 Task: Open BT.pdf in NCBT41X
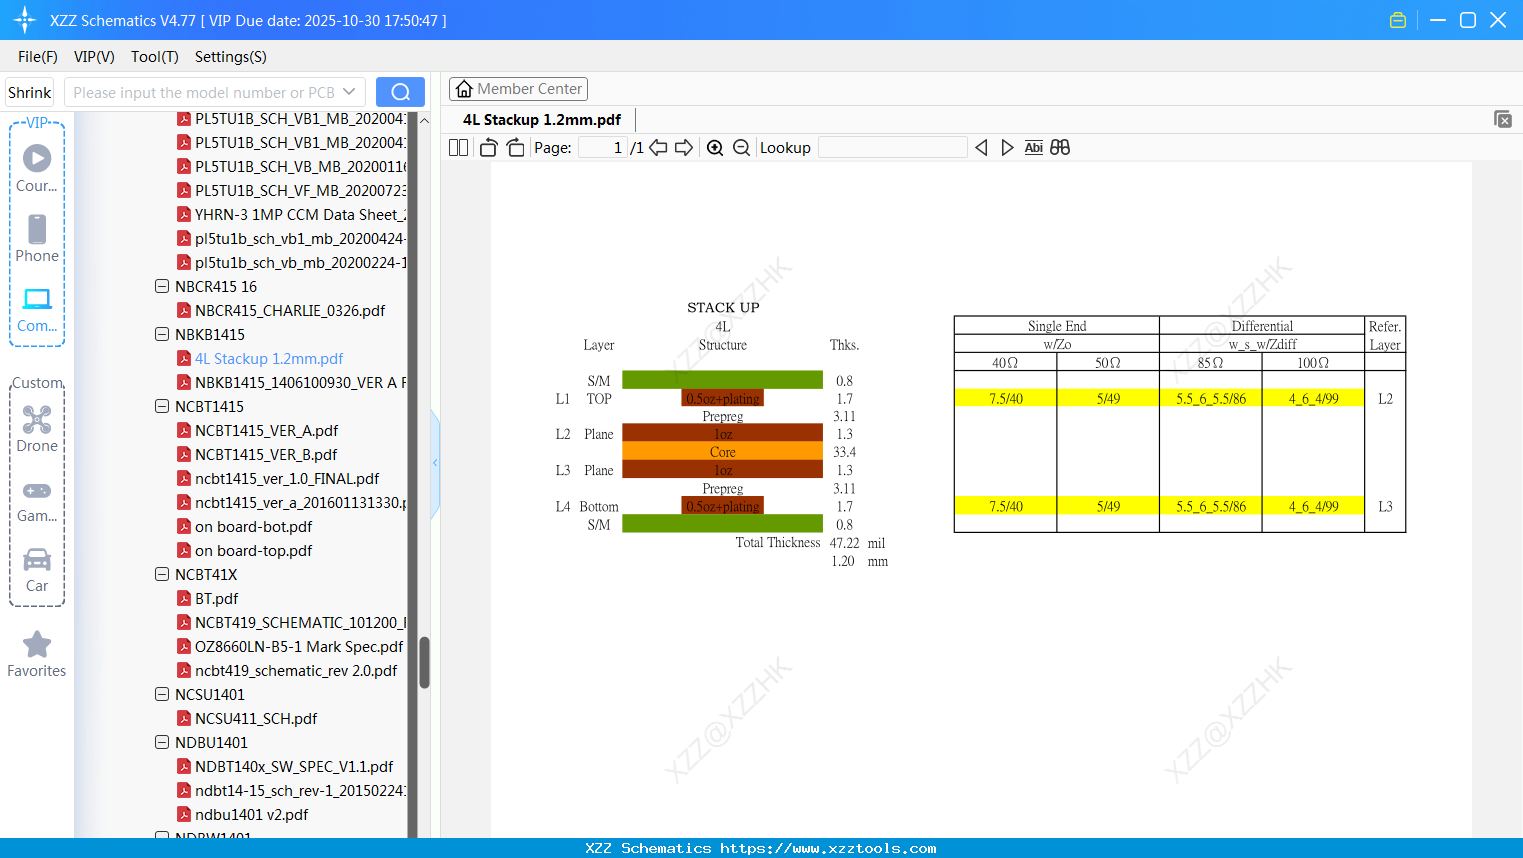pos(217,599)
